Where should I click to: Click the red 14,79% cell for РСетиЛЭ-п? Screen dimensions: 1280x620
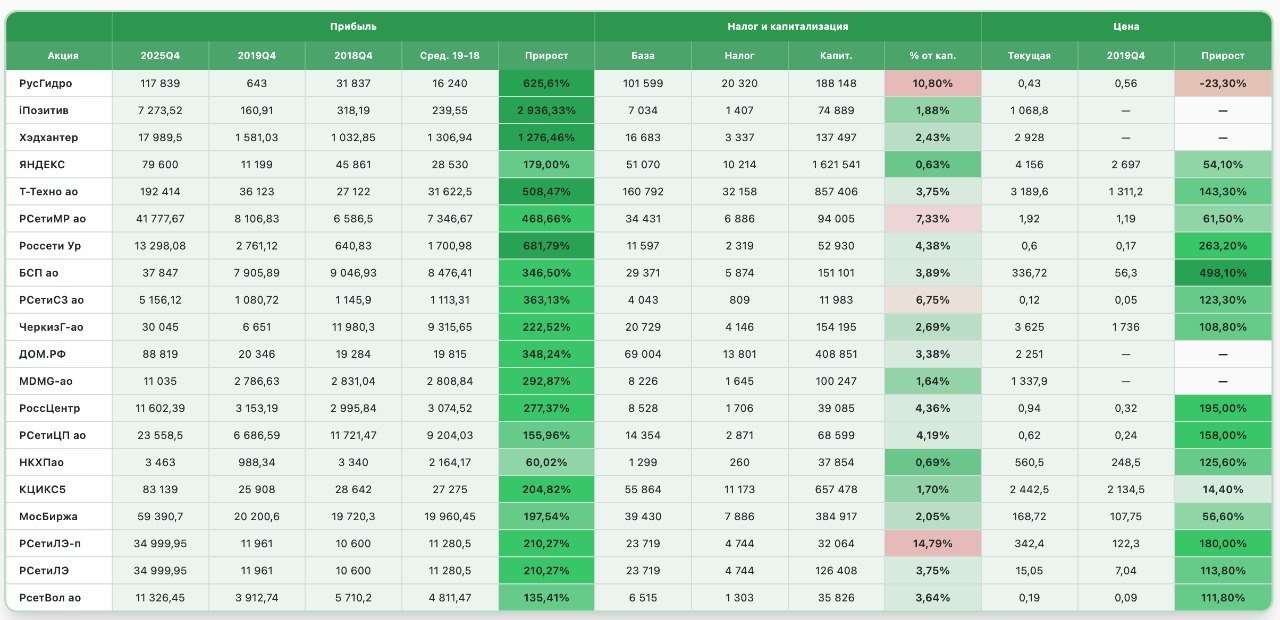pos(932,543)
